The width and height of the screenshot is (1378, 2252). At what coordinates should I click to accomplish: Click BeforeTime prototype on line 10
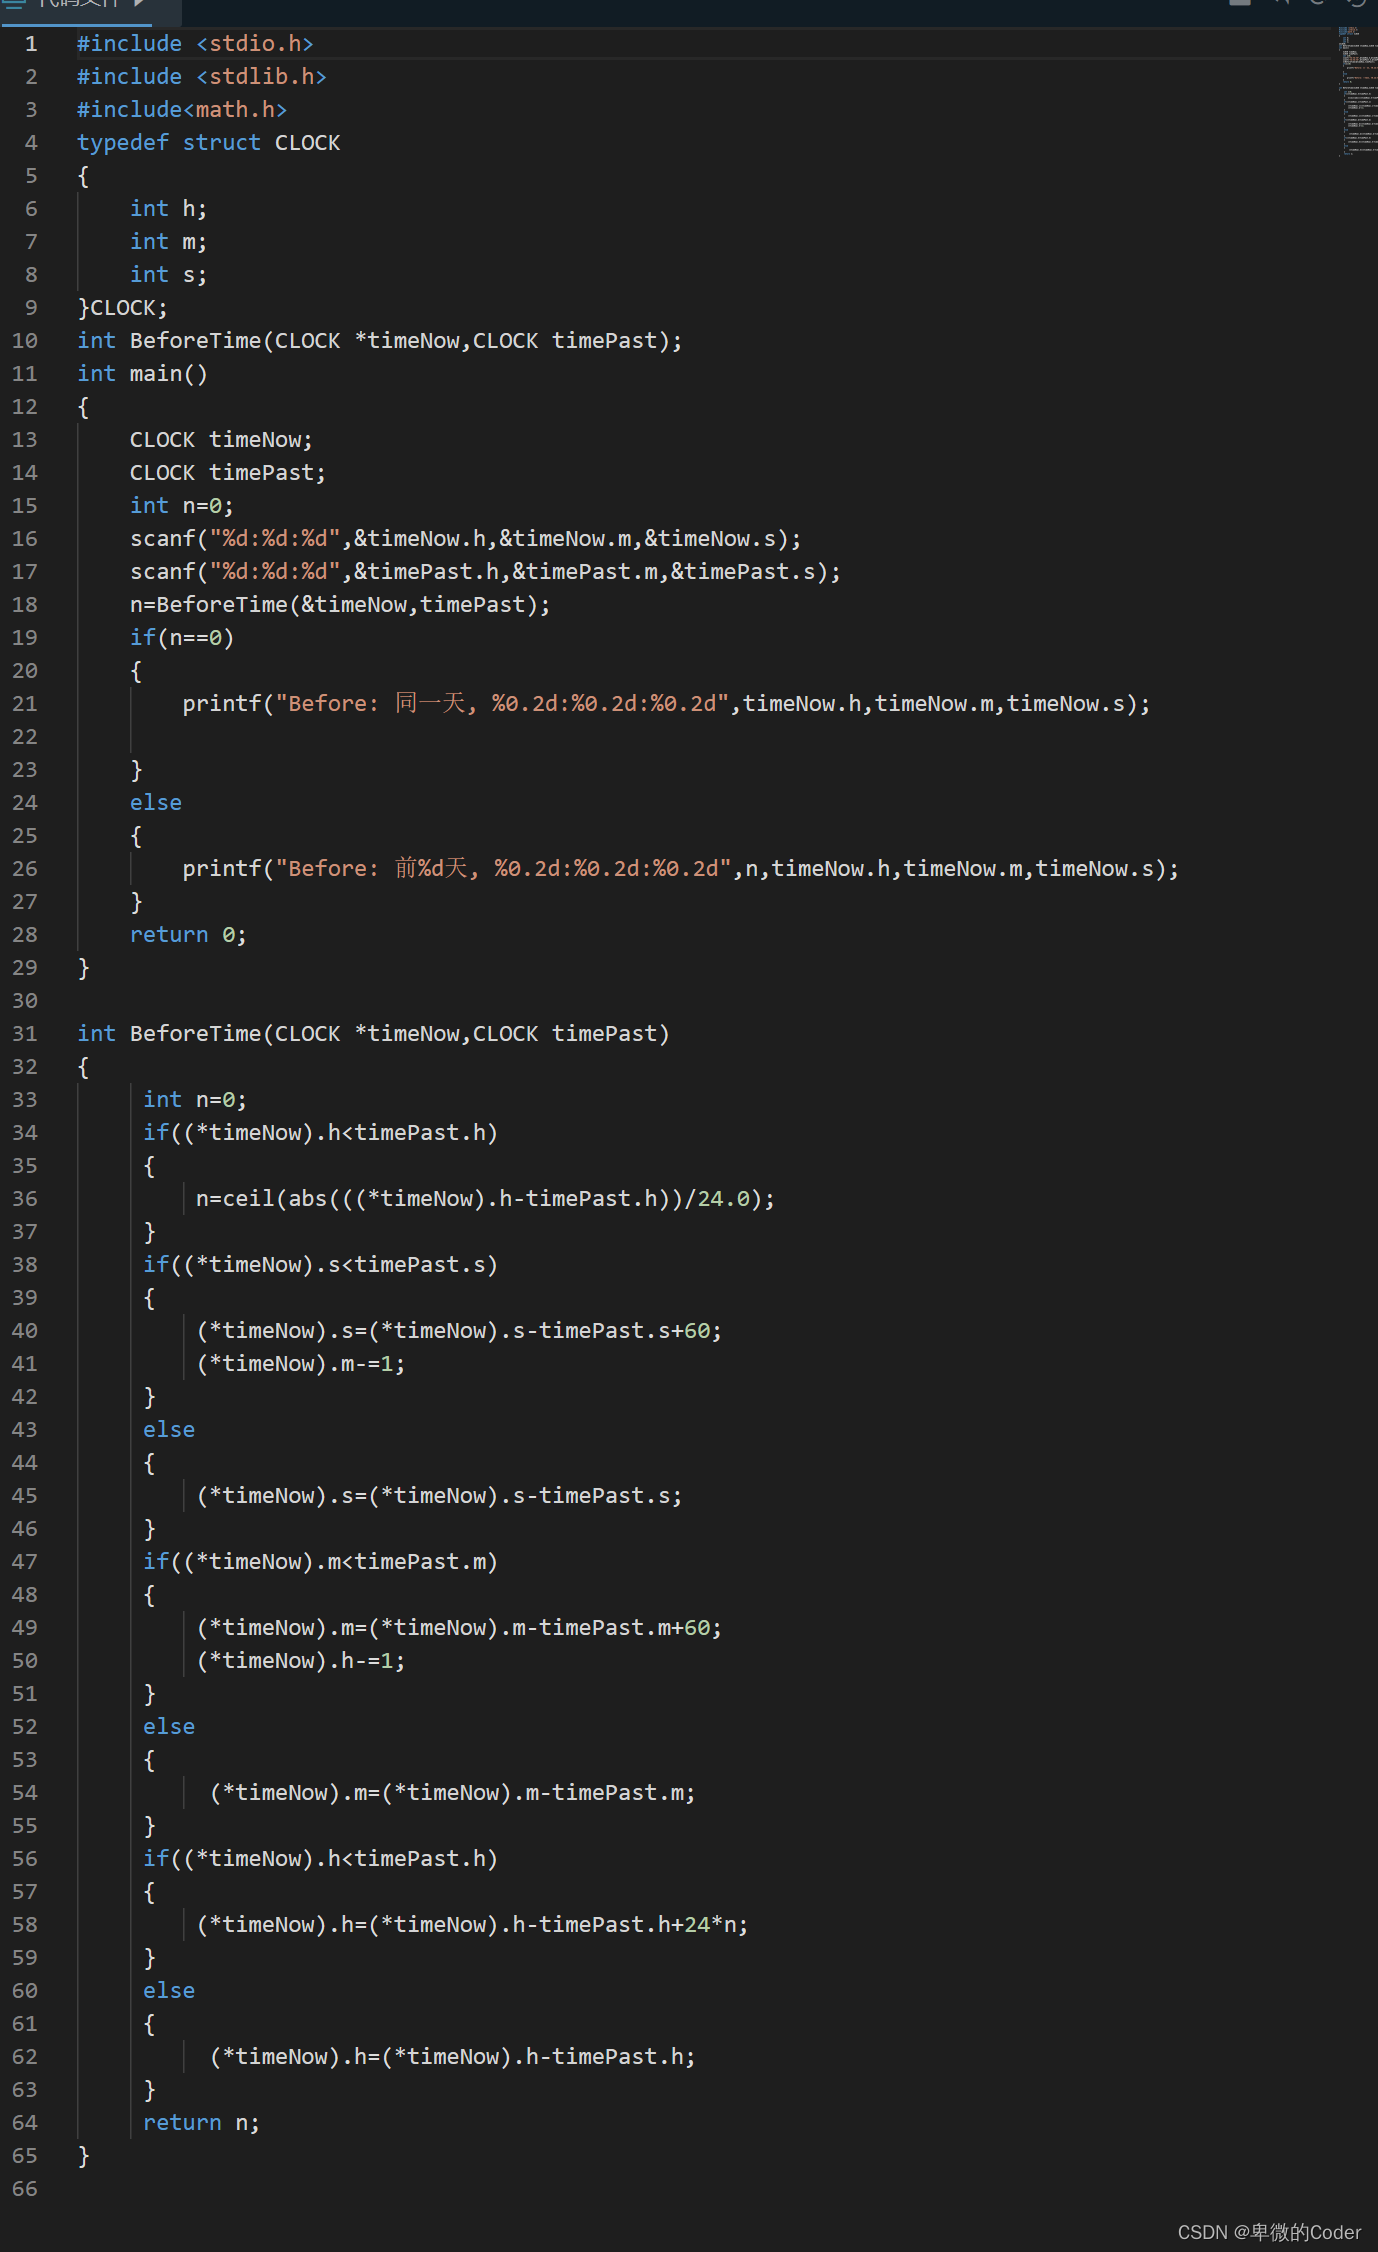pos(379,341)
